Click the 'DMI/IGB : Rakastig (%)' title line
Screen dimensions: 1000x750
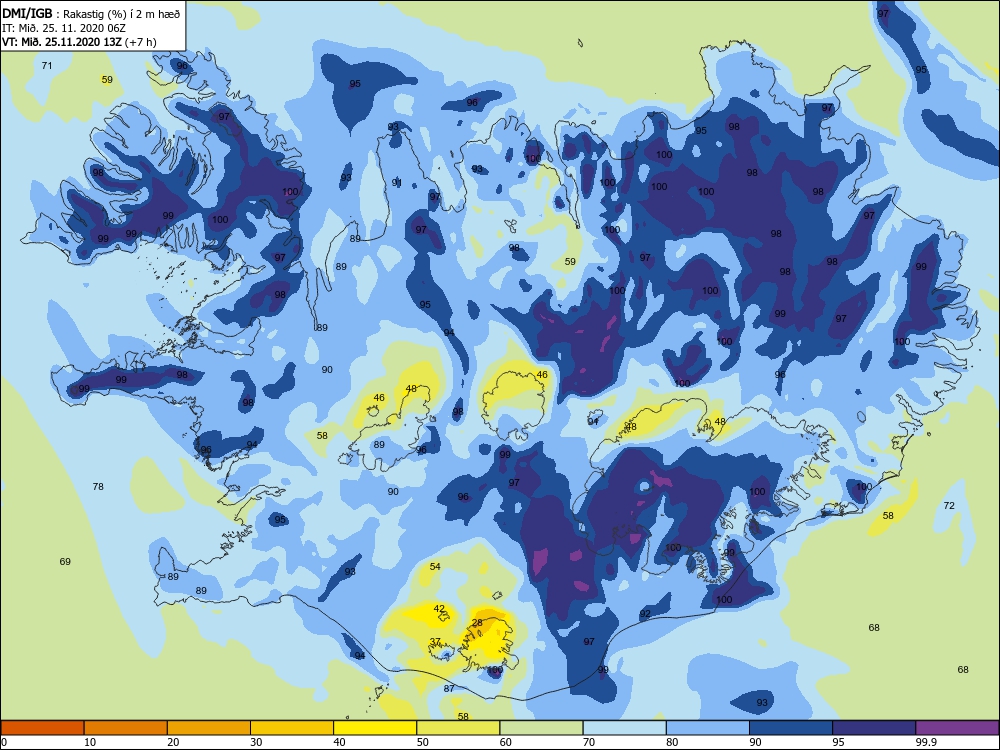pos(92,13)
